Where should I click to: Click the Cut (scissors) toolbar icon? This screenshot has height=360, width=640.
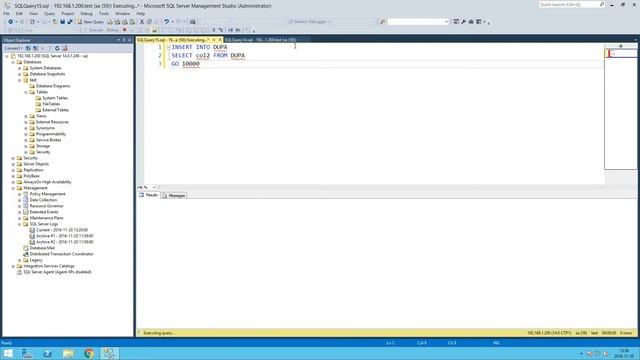[142, 22]
